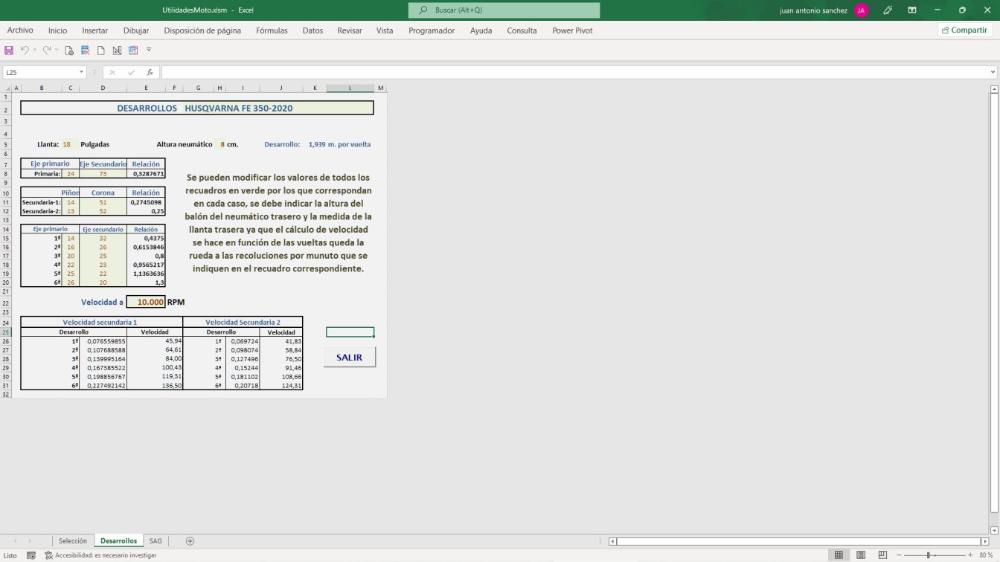
Task: Click the macro recording status bar icon
Action: [x=31, y=555]
